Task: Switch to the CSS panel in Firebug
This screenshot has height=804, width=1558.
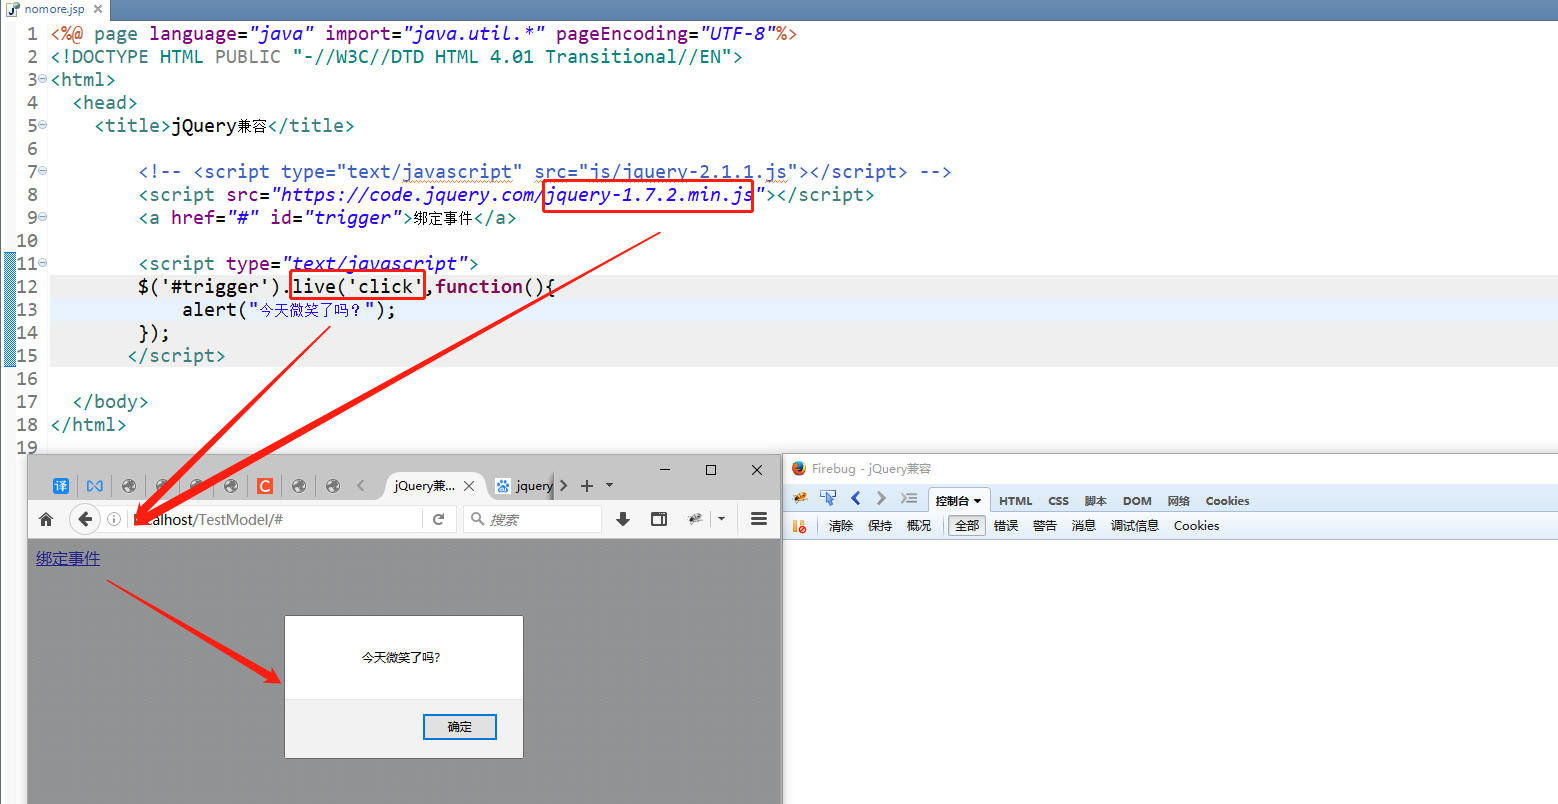Action: [x=1058, y=501]
